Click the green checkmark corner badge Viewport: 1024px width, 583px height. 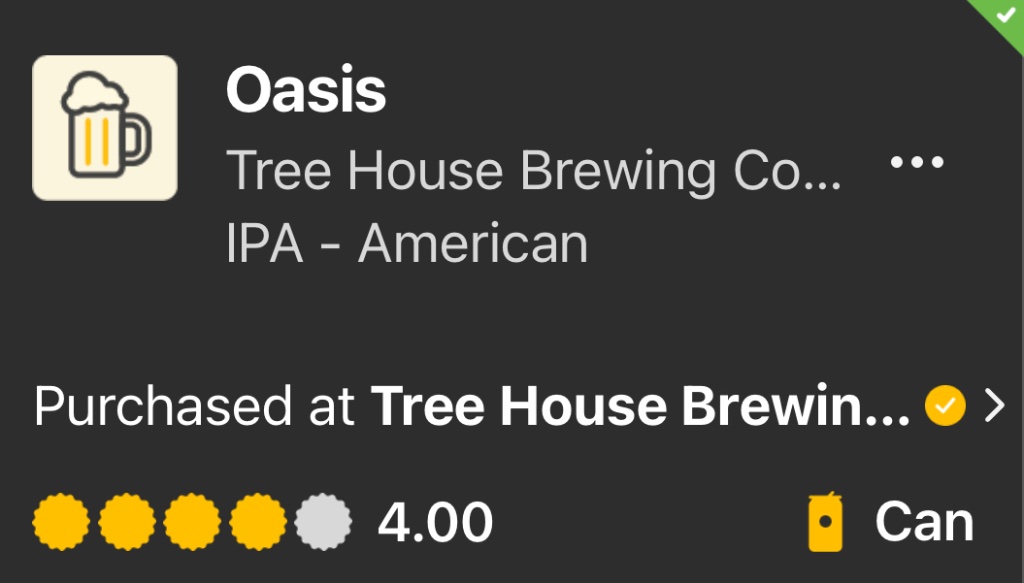click(x=1002, y=15)
